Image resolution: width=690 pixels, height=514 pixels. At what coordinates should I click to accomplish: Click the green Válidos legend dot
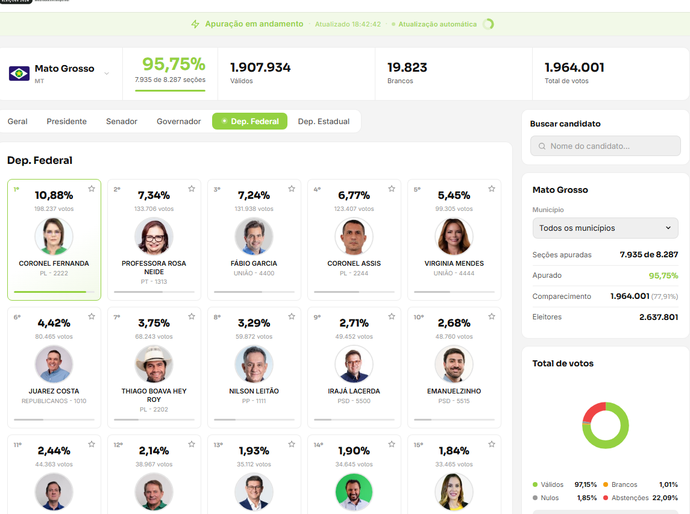(x=535, y=485)
